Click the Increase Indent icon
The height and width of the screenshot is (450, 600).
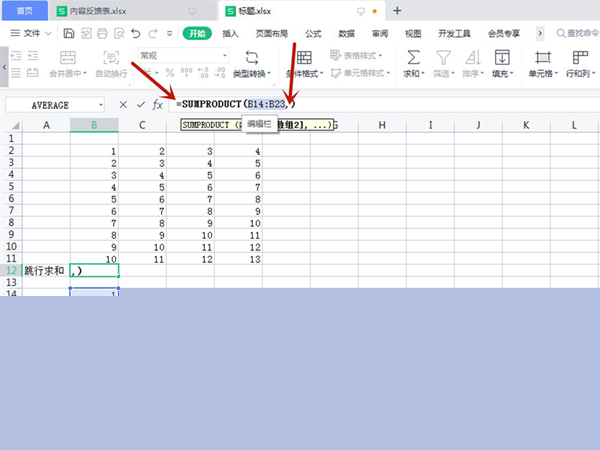coord(33,56)
